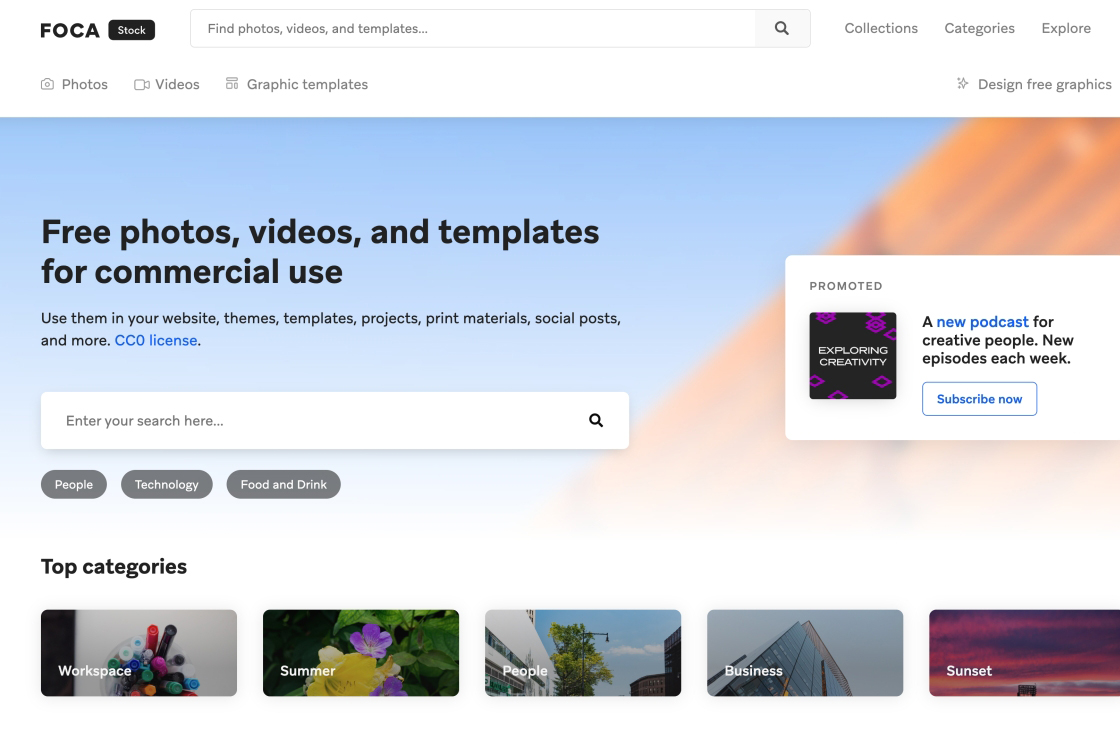Click the camera icon beside Photos
This screenshot has width=1120, height=747.
click(47, 84)
